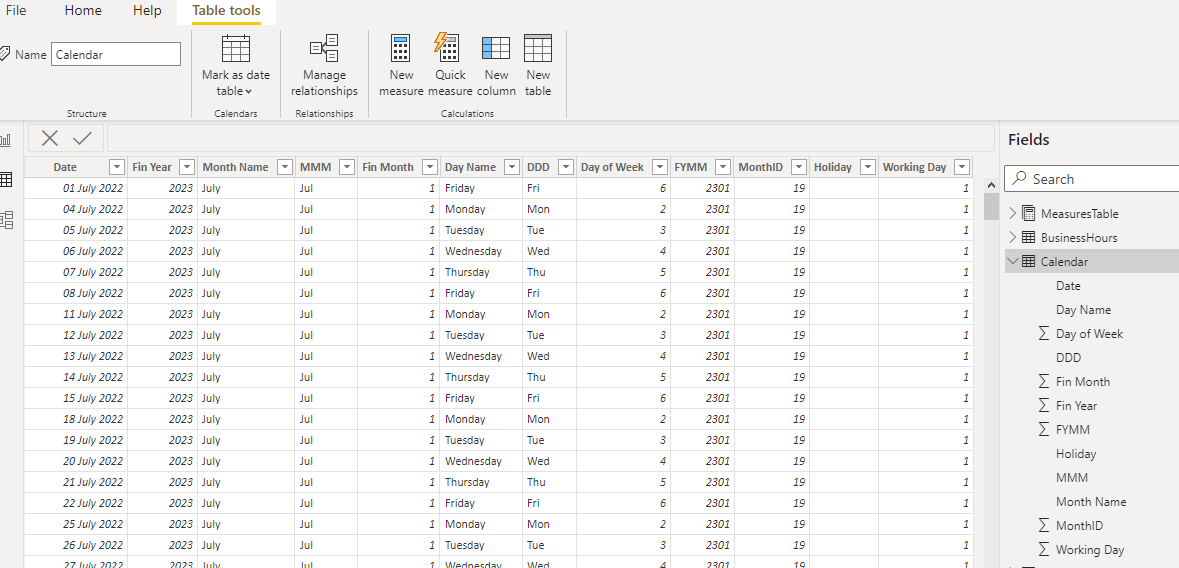This screenshot has height=568, width=1179.
Task: Select the Day of Week field
Action: pos(1089,334)
